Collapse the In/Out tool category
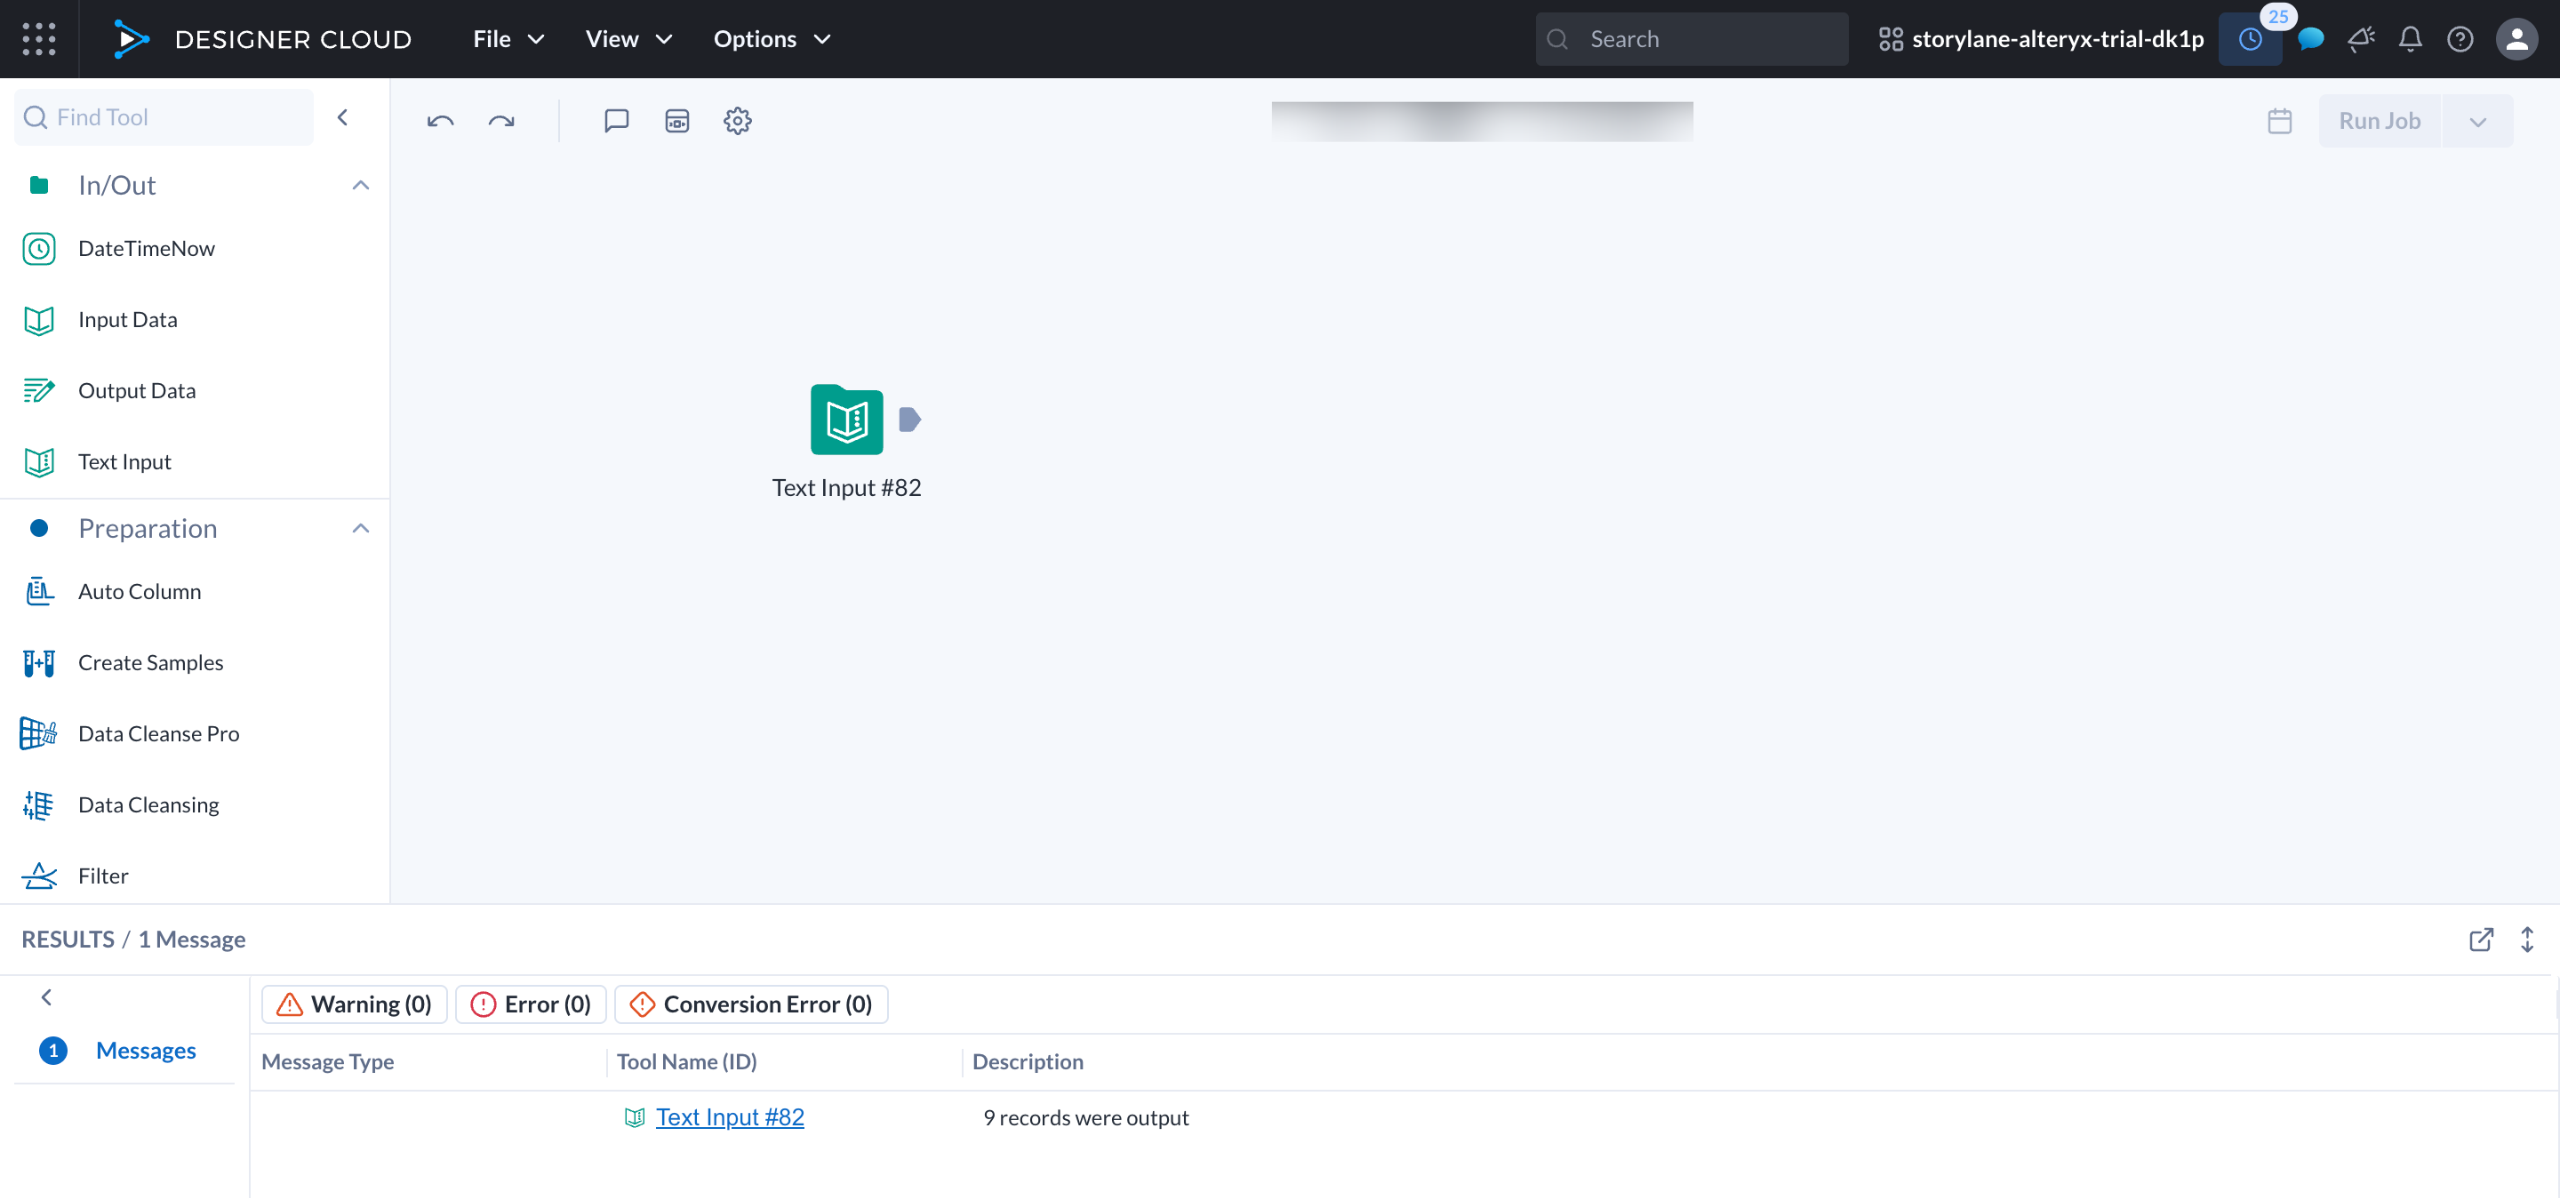 [x=361, y=185]
